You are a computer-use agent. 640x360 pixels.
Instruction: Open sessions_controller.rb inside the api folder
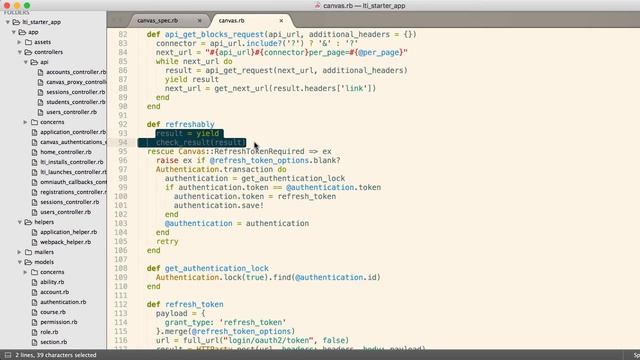(x=76, y=92)
